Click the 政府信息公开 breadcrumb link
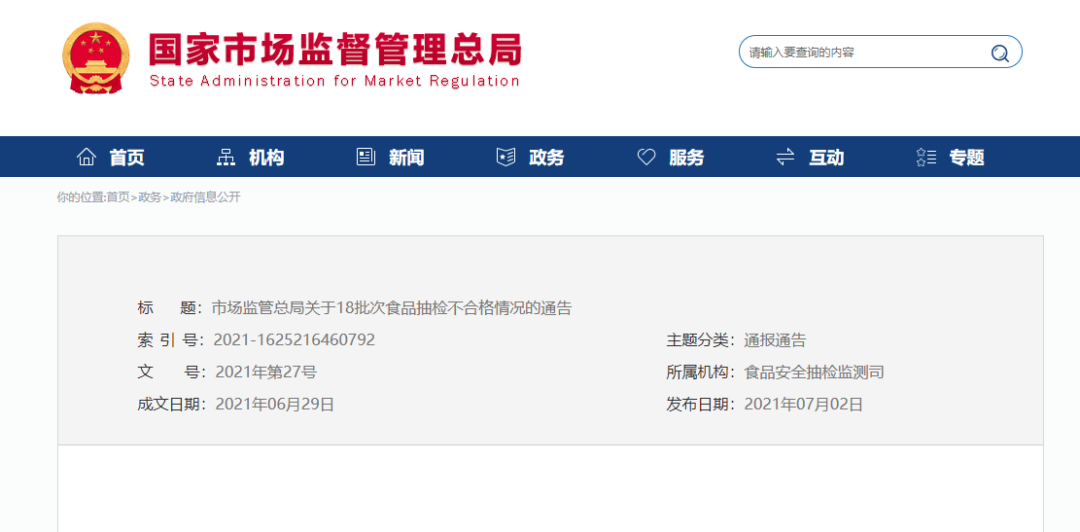The image size is (1080, 532). coord(205,197)
